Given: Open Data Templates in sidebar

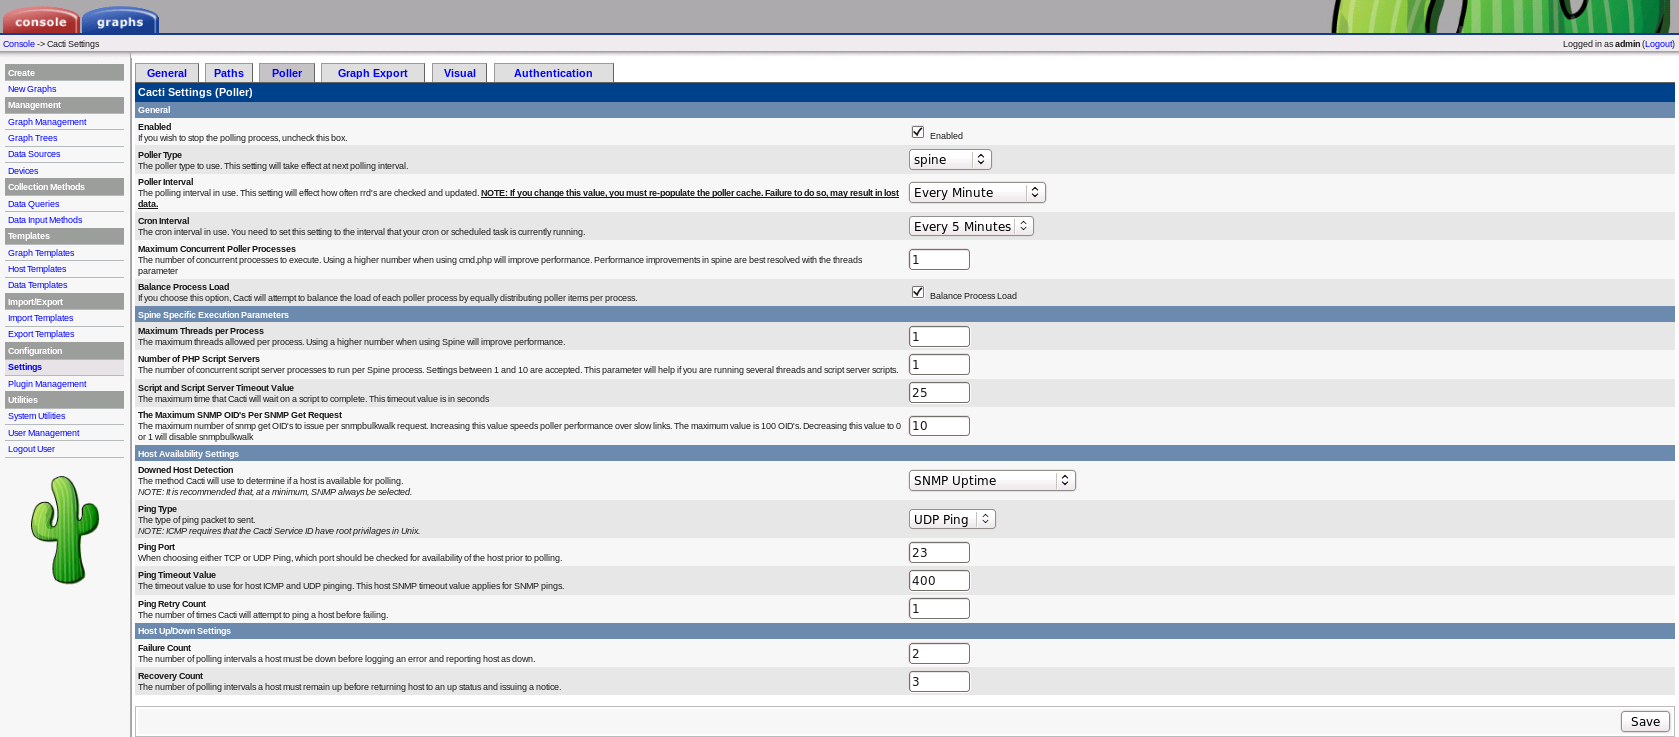Looking at the screenshot, I should pos(38,285).
